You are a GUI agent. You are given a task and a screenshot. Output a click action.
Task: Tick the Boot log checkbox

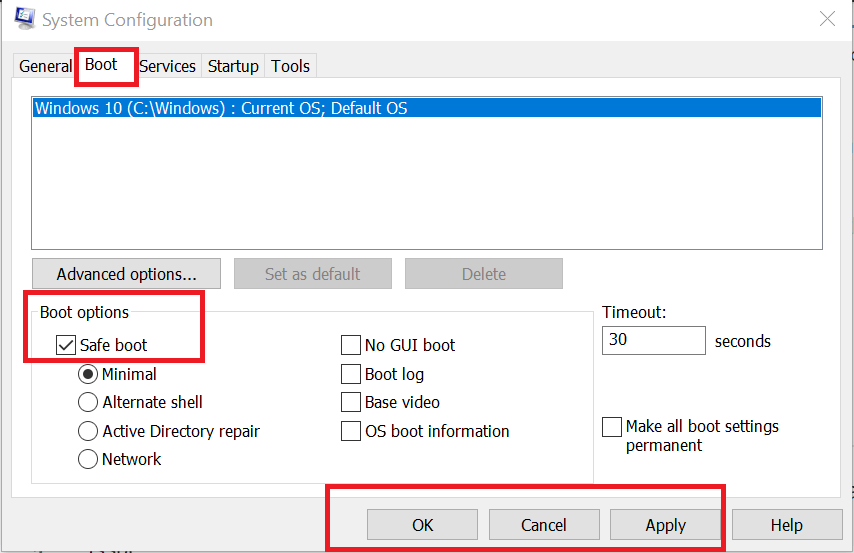point(351,374)
